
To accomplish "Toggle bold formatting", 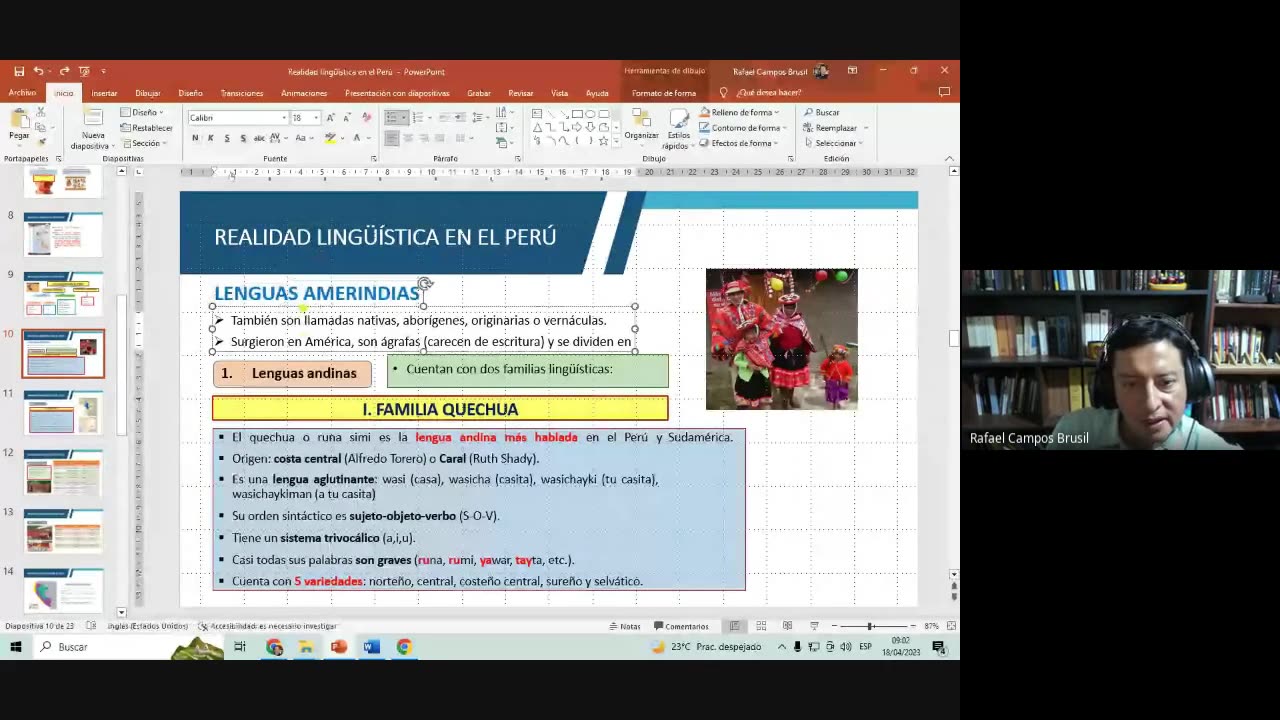I will pyautogui.click(x=195, y=138).
